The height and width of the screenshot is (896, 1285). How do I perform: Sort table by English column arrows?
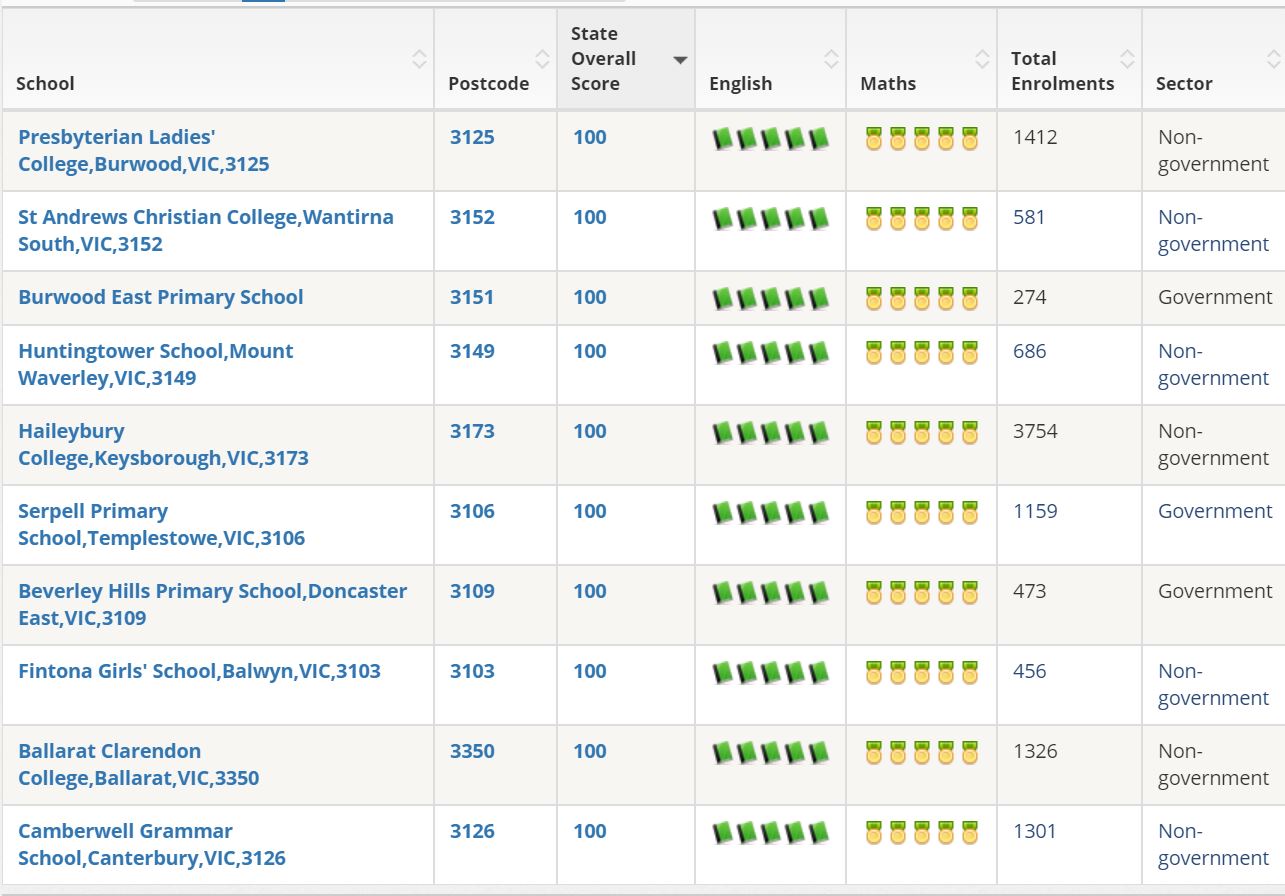831,59
